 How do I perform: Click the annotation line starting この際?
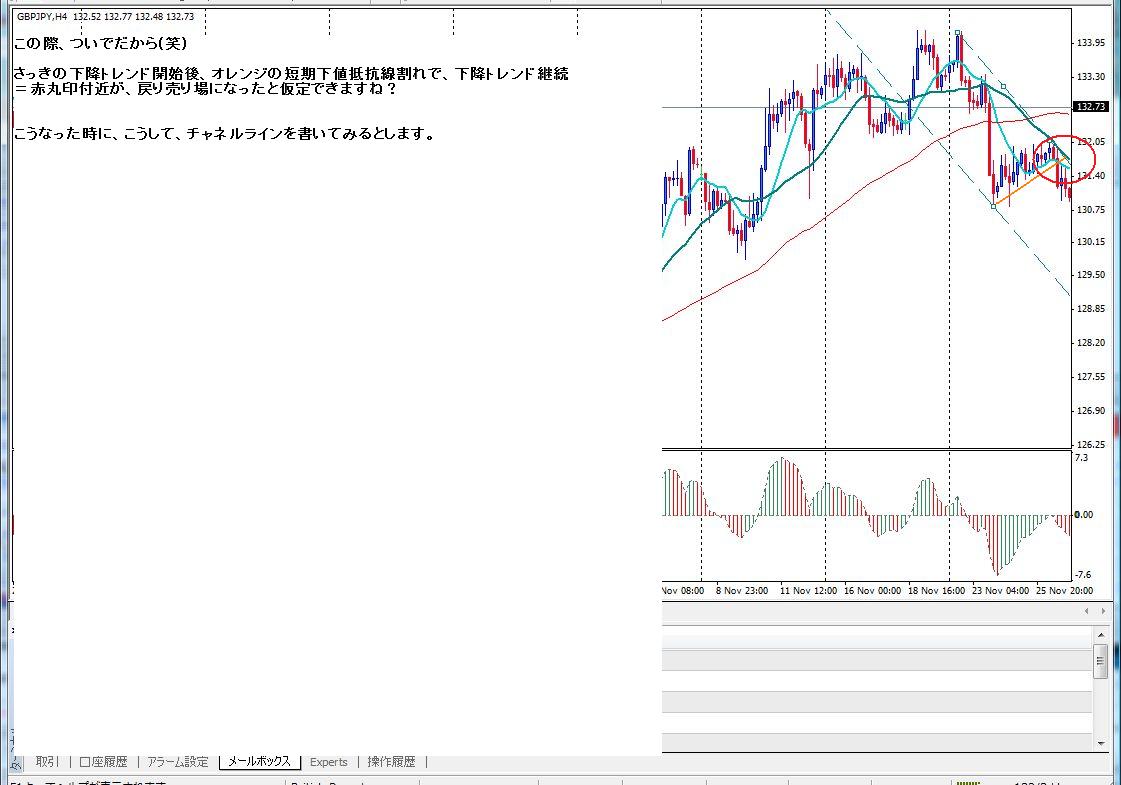(100, 44)
